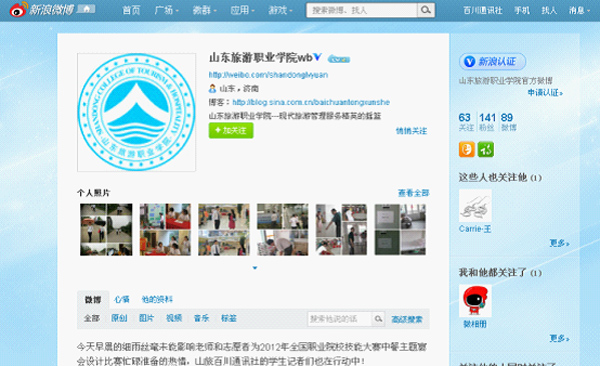The width and height of the screenshot is (600, 366).
Task: Open sixth personal photo thumbnail
Action: coord(400,229)
